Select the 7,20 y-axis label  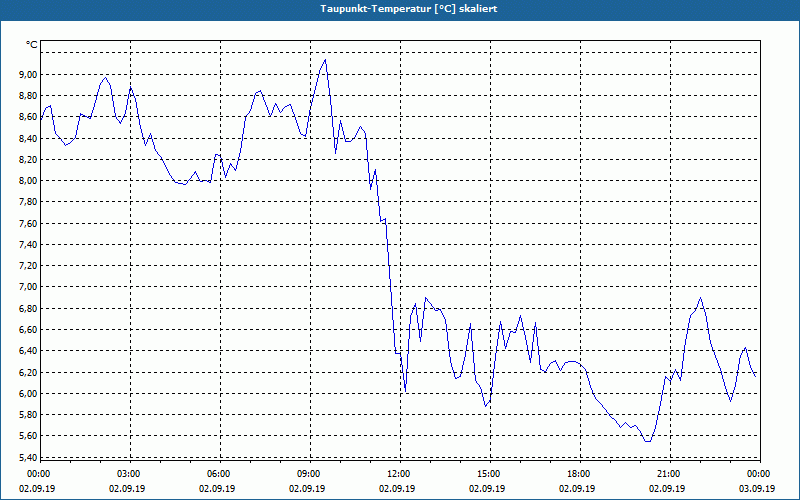(x=27, y=266)
